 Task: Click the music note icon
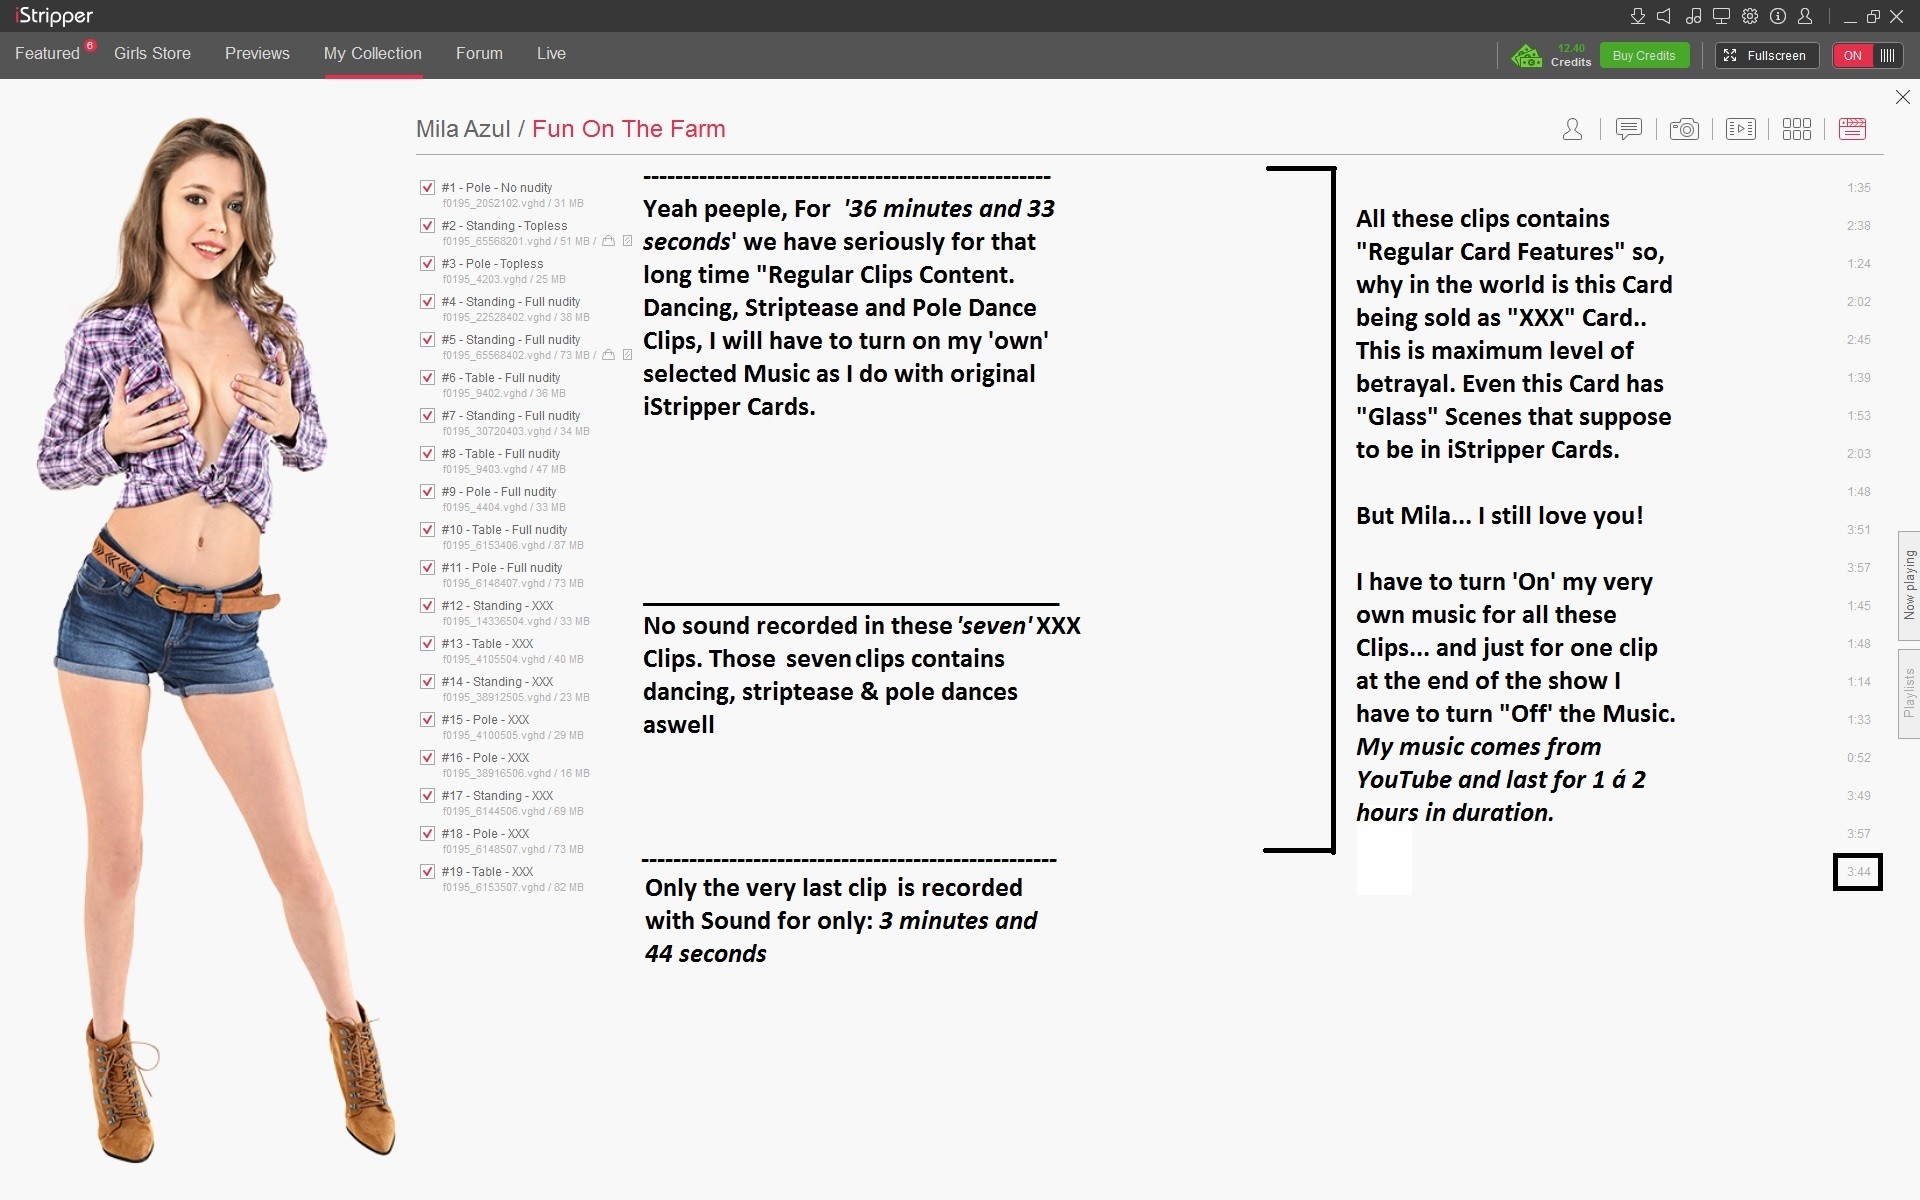coord(1693,16)
